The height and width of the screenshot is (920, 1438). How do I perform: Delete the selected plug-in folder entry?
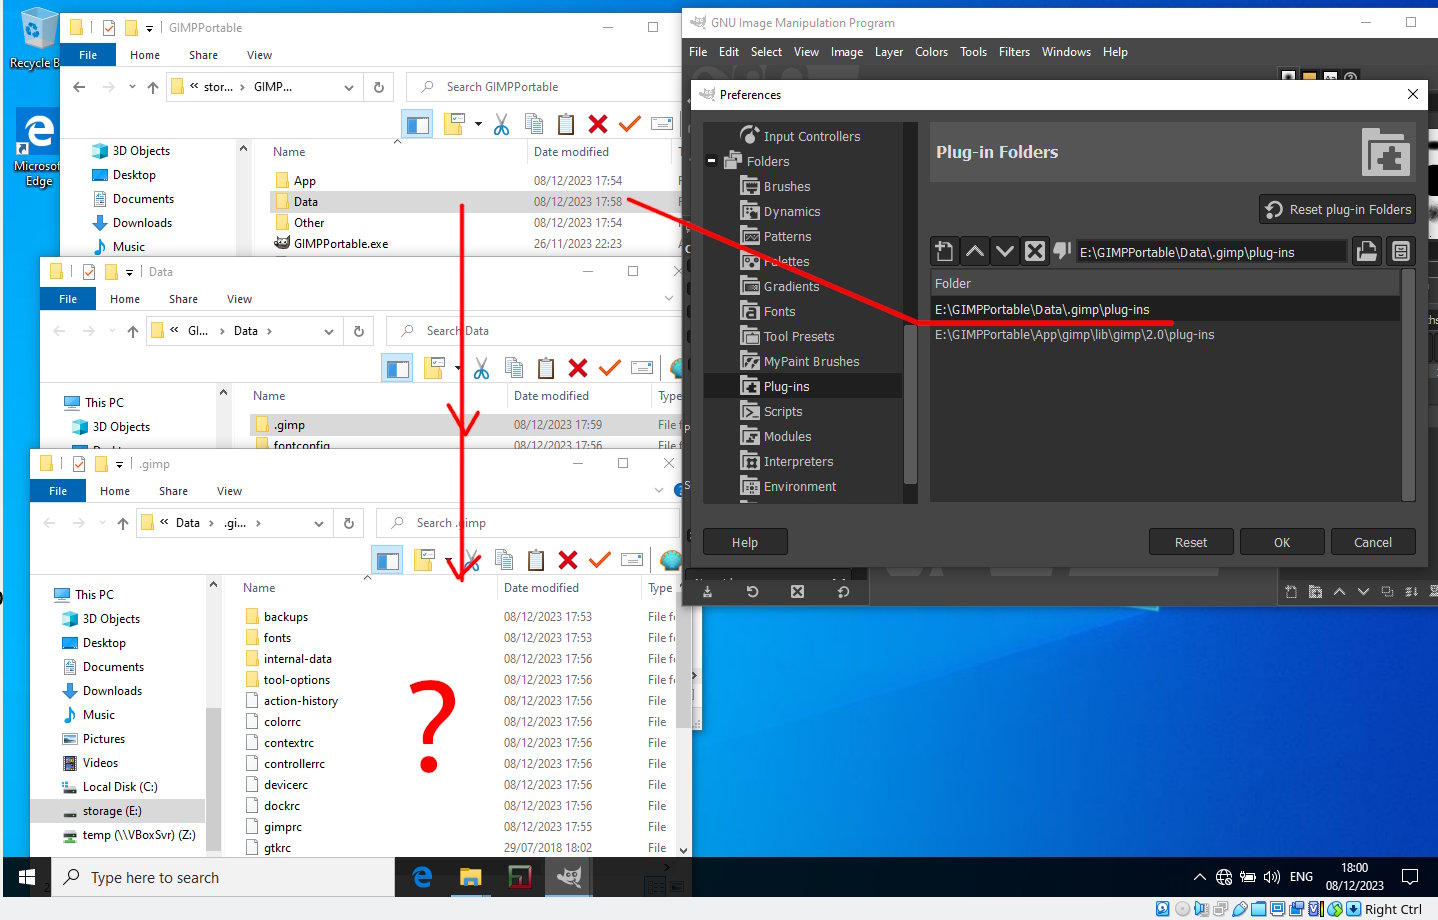tap(1034, 251)
